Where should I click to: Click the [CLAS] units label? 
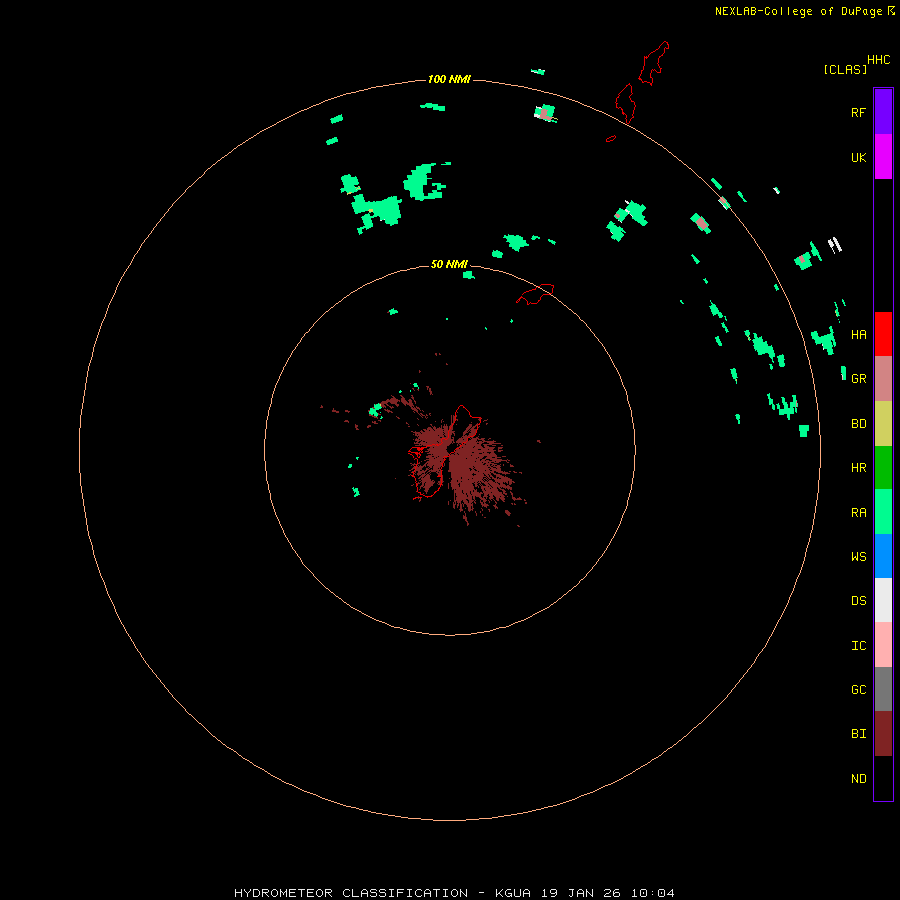click(845, 69)
